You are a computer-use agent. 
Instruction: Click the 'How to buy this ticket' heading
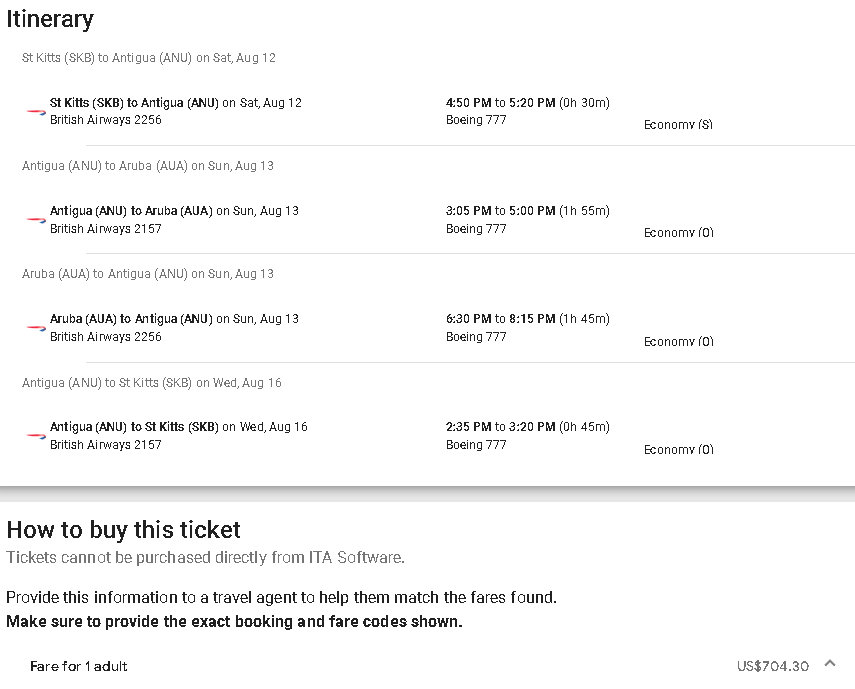(124, 530)
